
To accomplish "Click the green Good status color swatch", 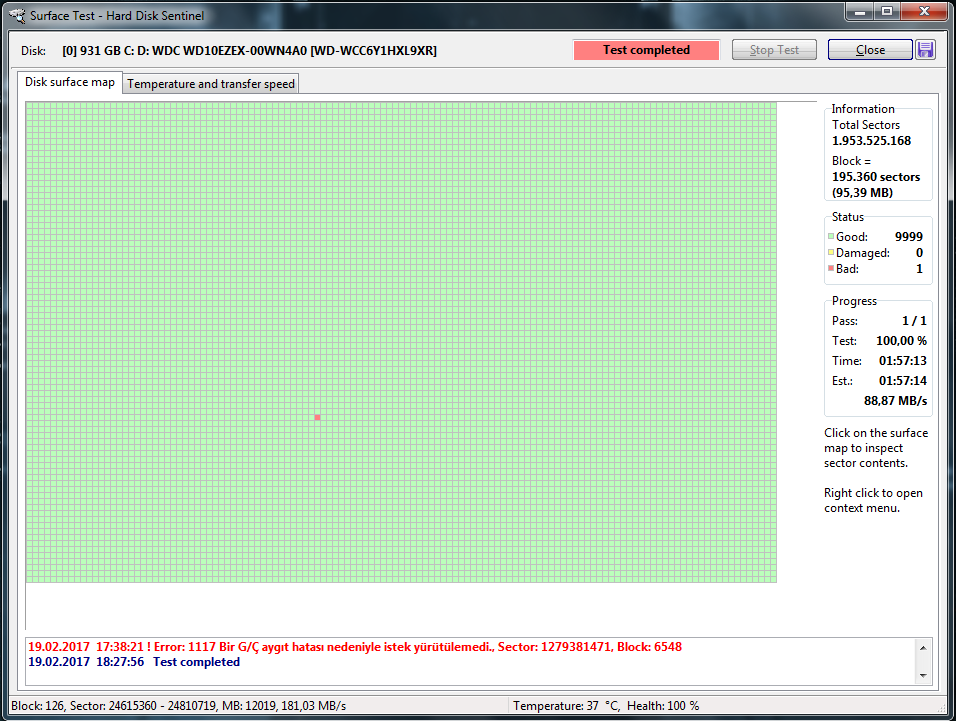I will point(830,236).
